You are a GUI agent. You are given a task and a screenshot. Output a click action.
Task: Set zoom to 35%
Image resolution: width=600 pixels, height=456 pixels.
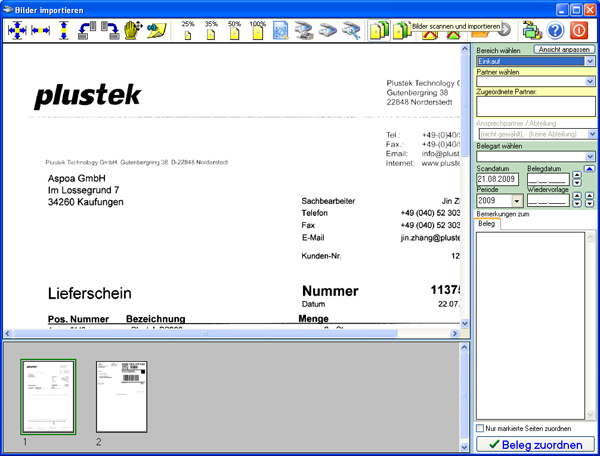211,30
